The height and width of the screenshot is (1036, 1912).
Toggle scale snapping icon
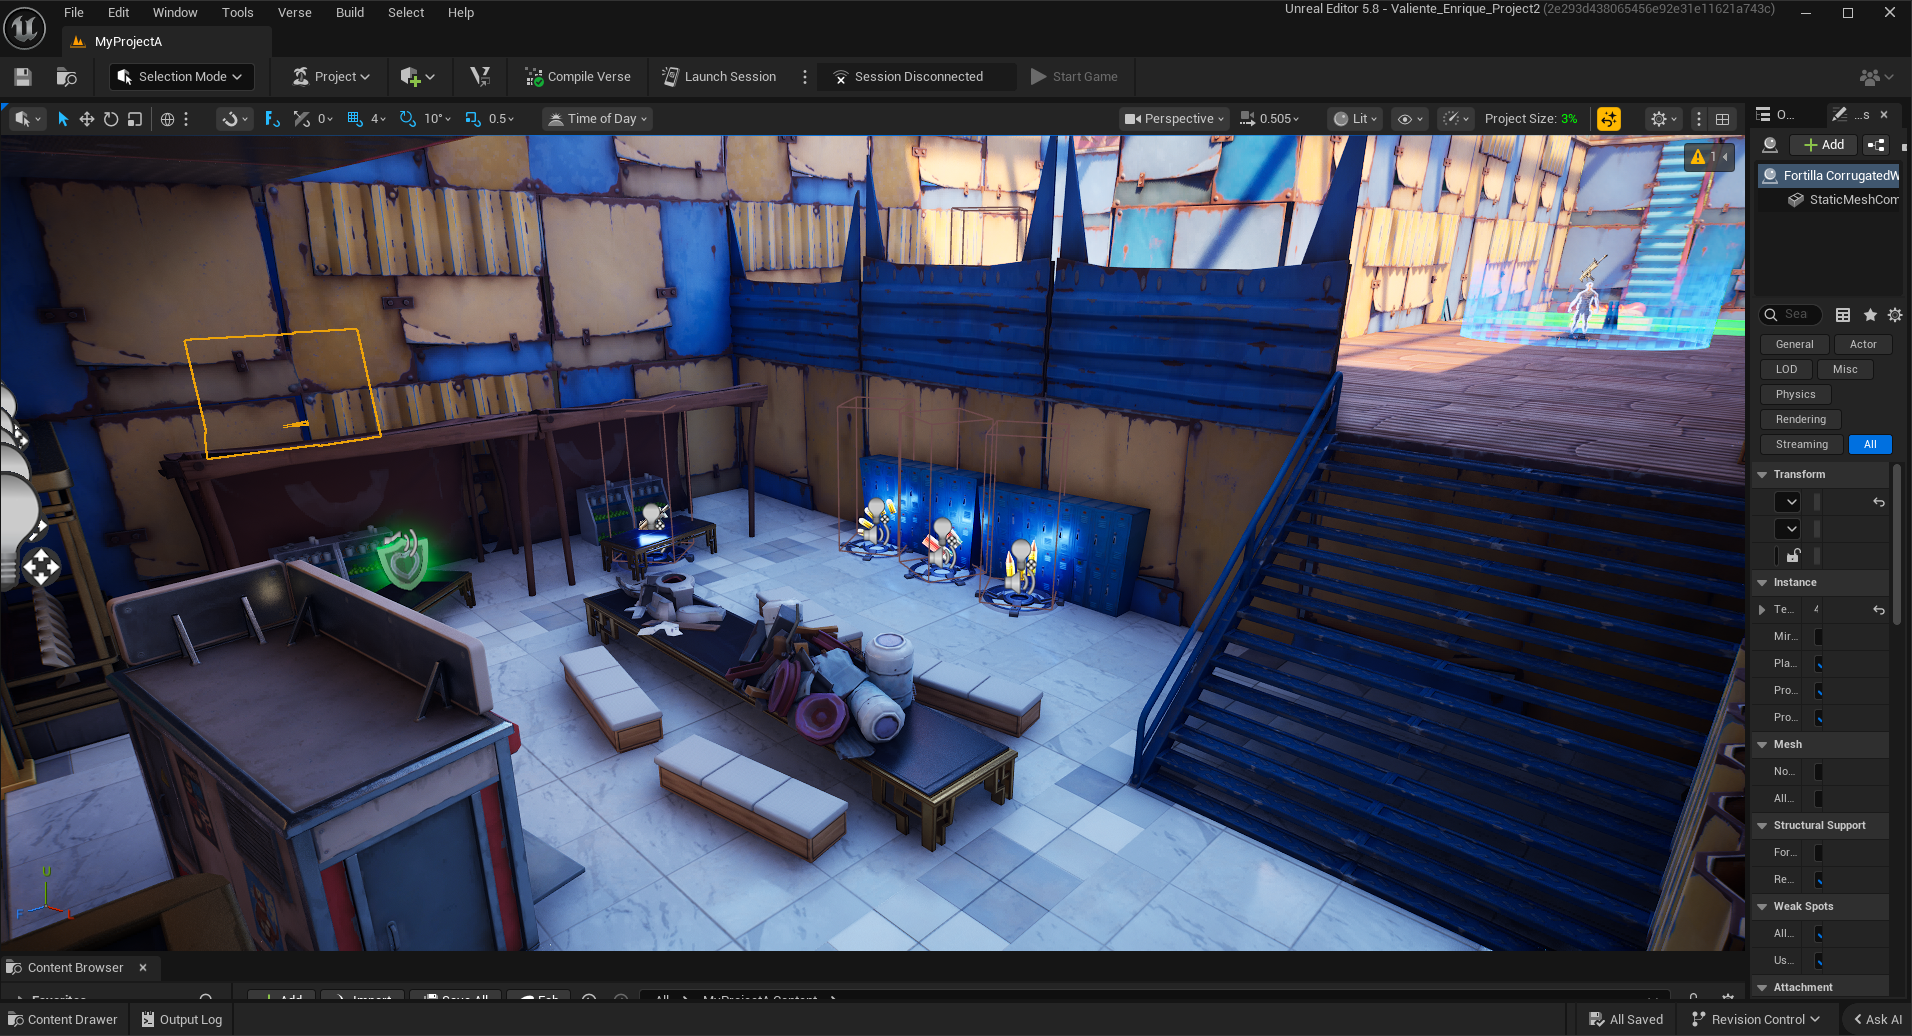coord(473,119)
